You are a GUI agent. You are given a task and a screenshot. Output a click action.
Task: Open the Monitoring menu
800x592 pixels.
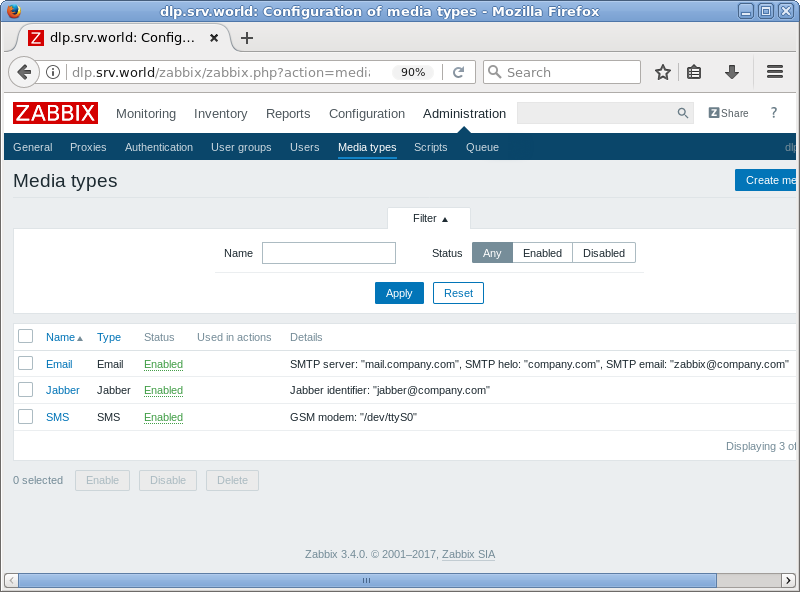[x=146, y=113]
